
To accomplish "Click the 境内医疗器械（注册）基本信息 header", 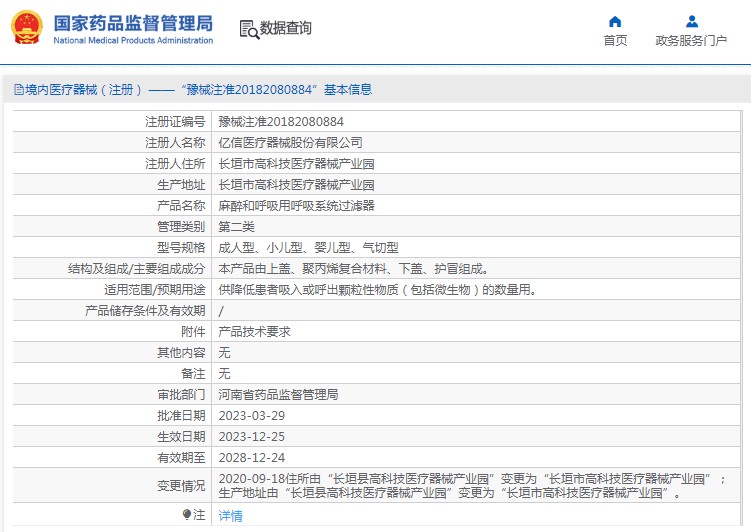I will click(193, 90).
